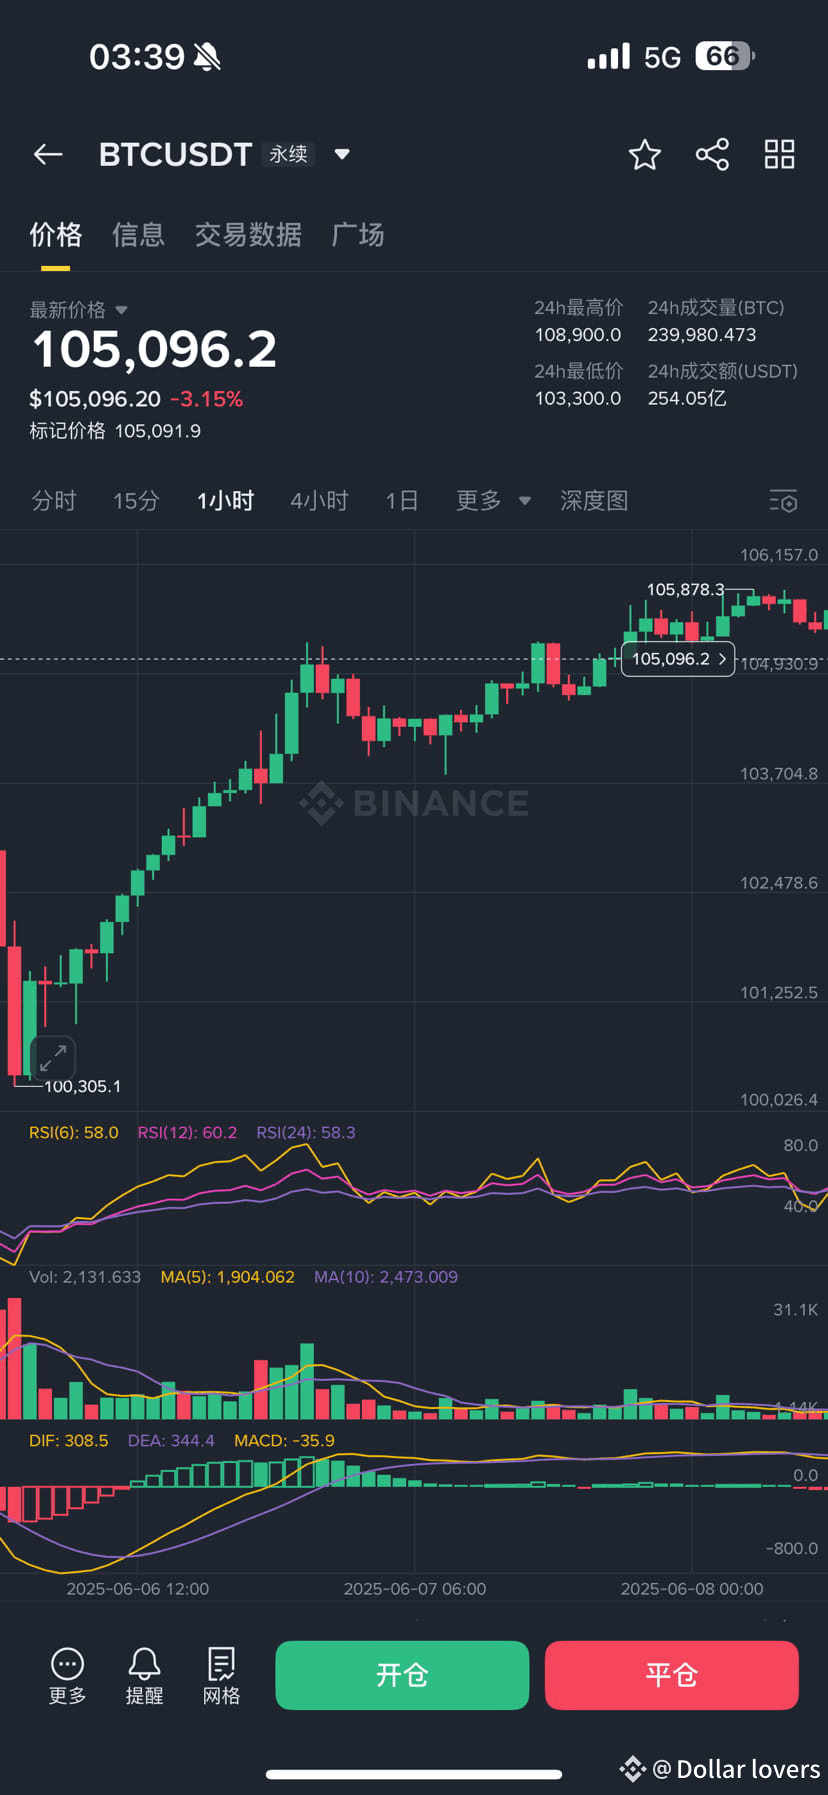
Task: Switch to the 信息 tab
Action: [x=138, y=235]
